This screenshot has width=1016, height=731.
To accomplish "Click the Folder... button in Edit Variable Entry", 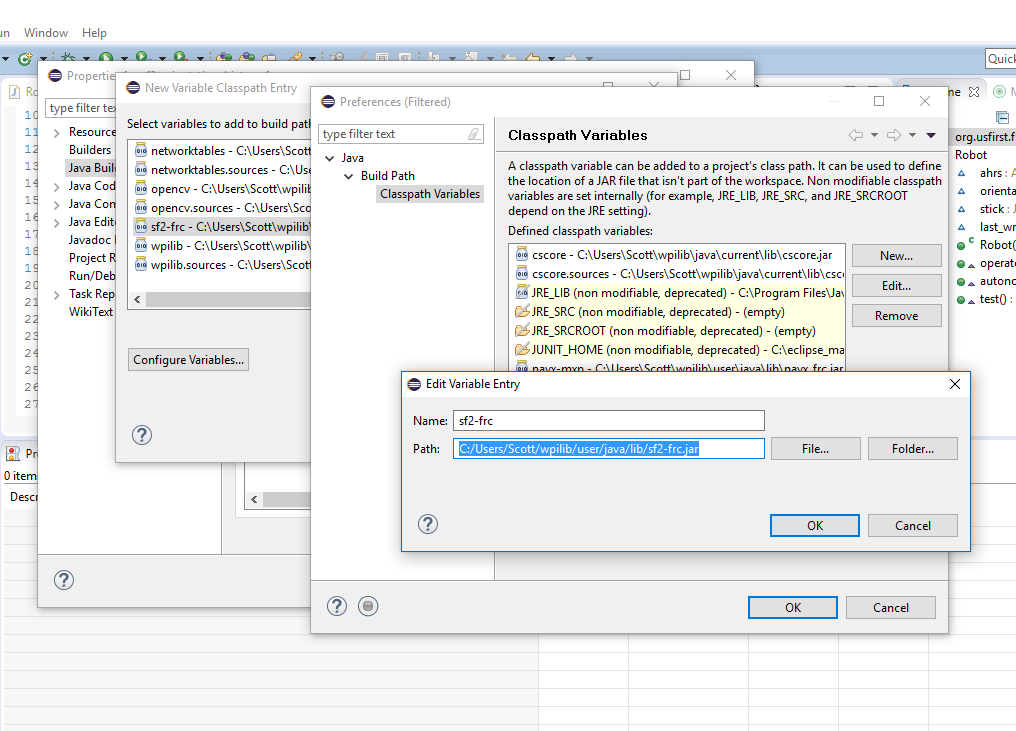I will [912, 449].
